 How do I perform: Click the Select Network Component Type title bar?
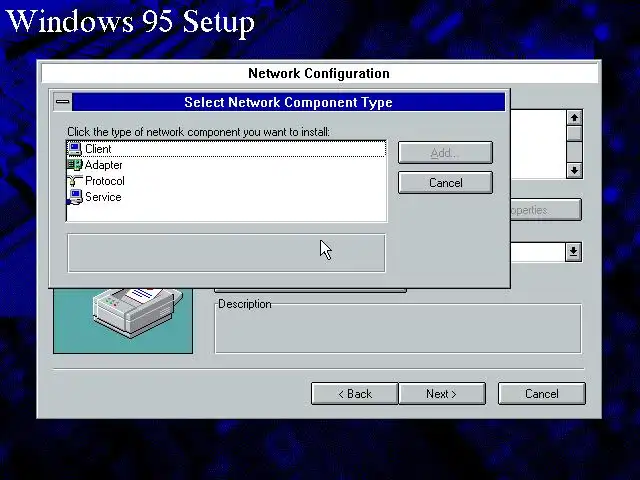pos(288,102)
